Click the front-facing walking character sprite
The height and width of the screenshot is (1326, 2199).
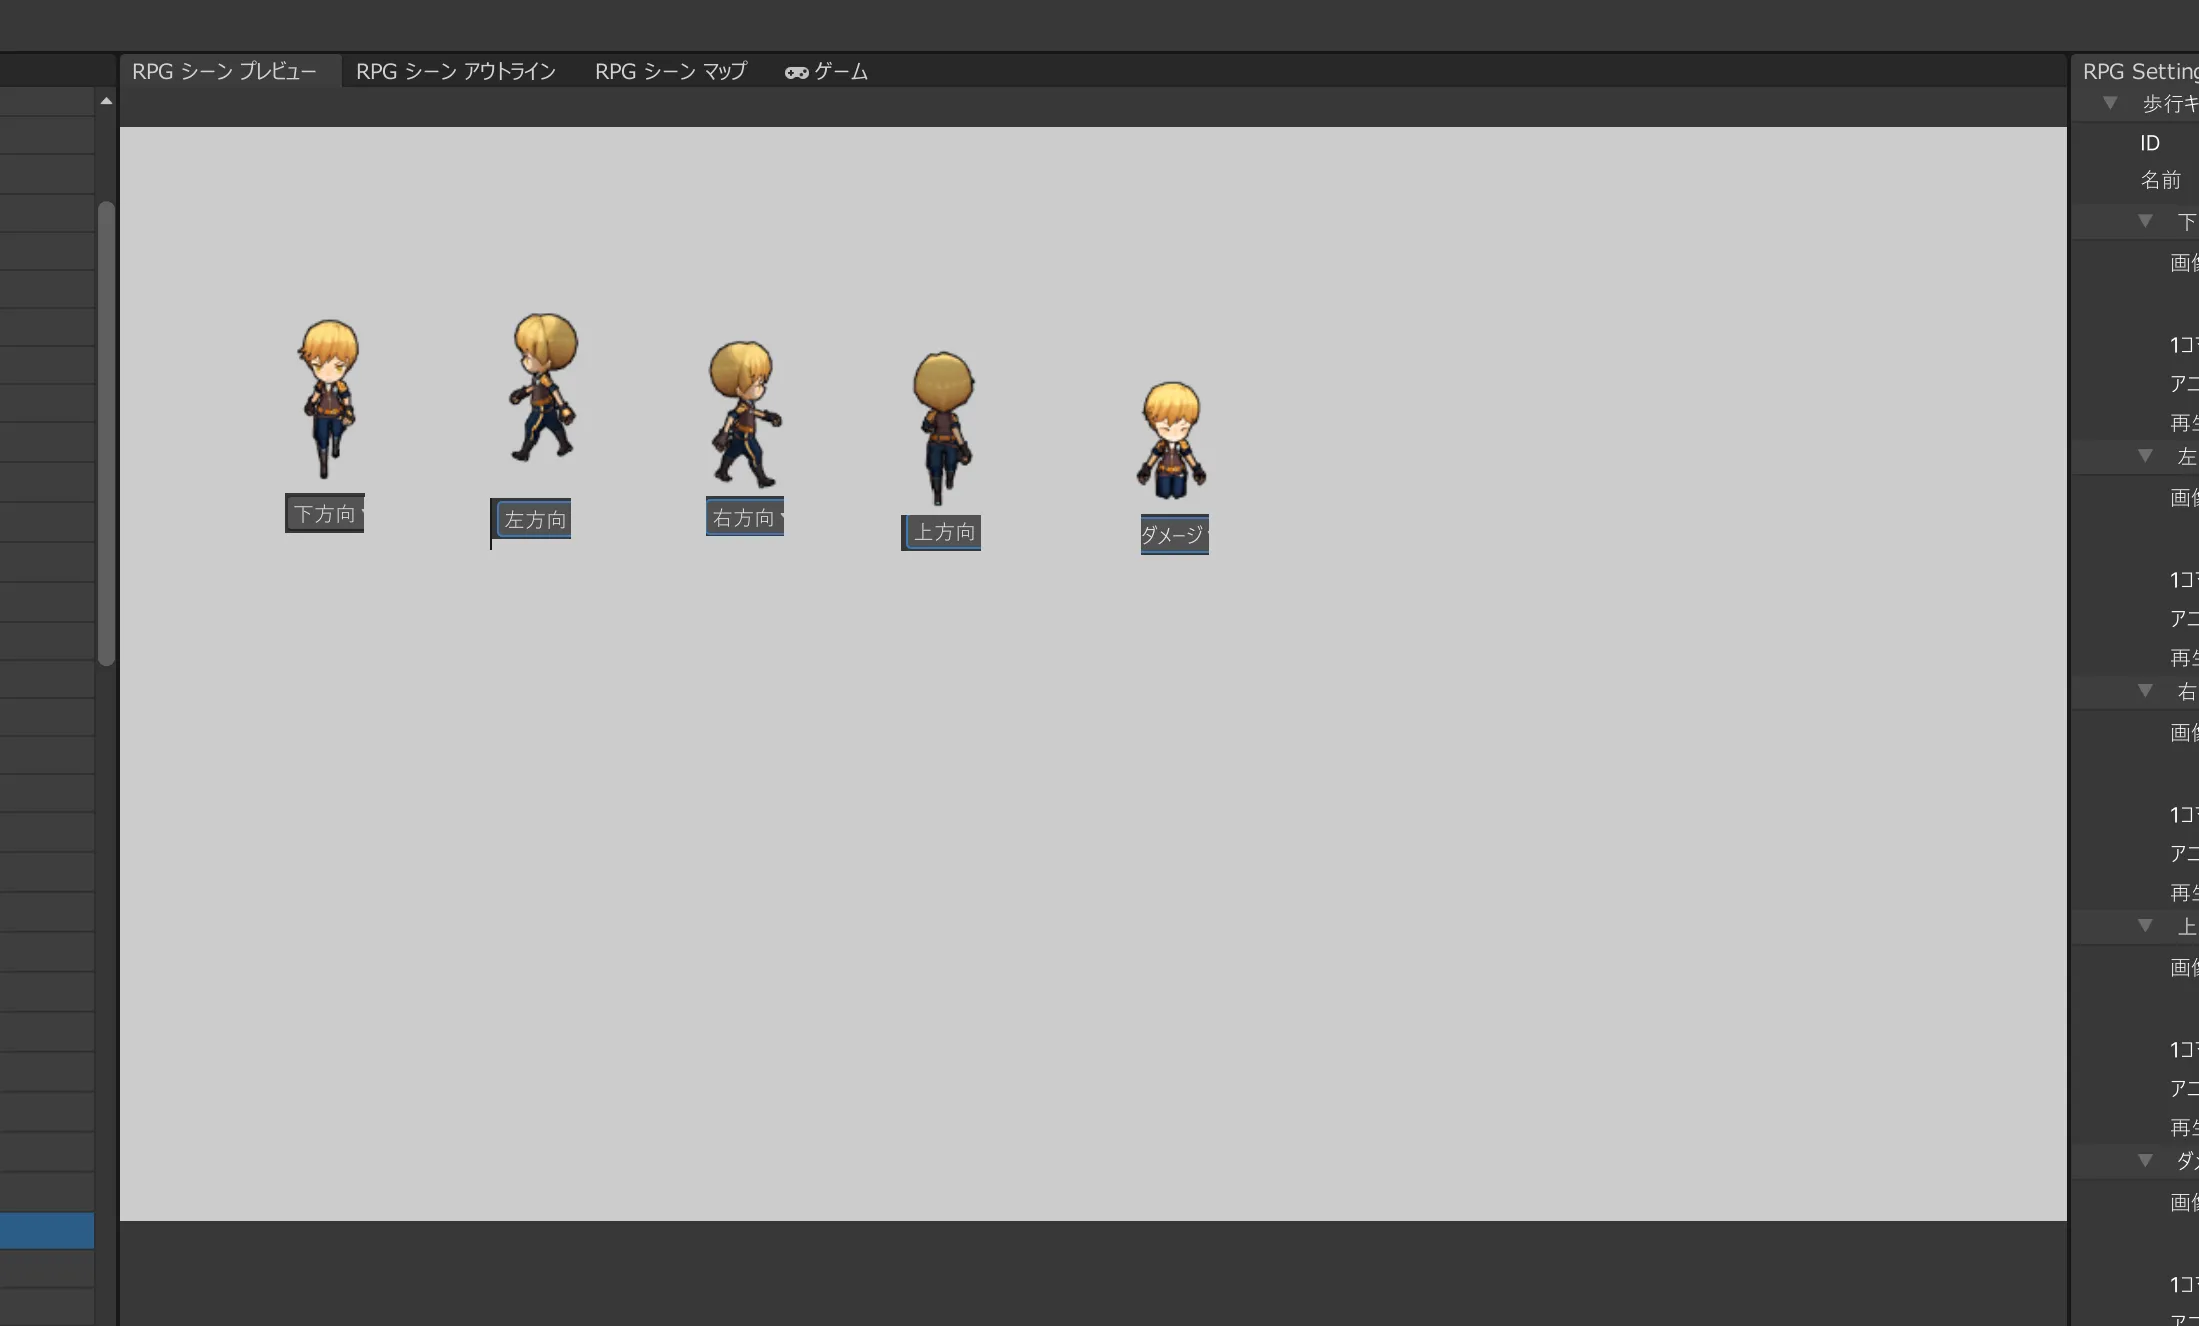pos(328,399)
